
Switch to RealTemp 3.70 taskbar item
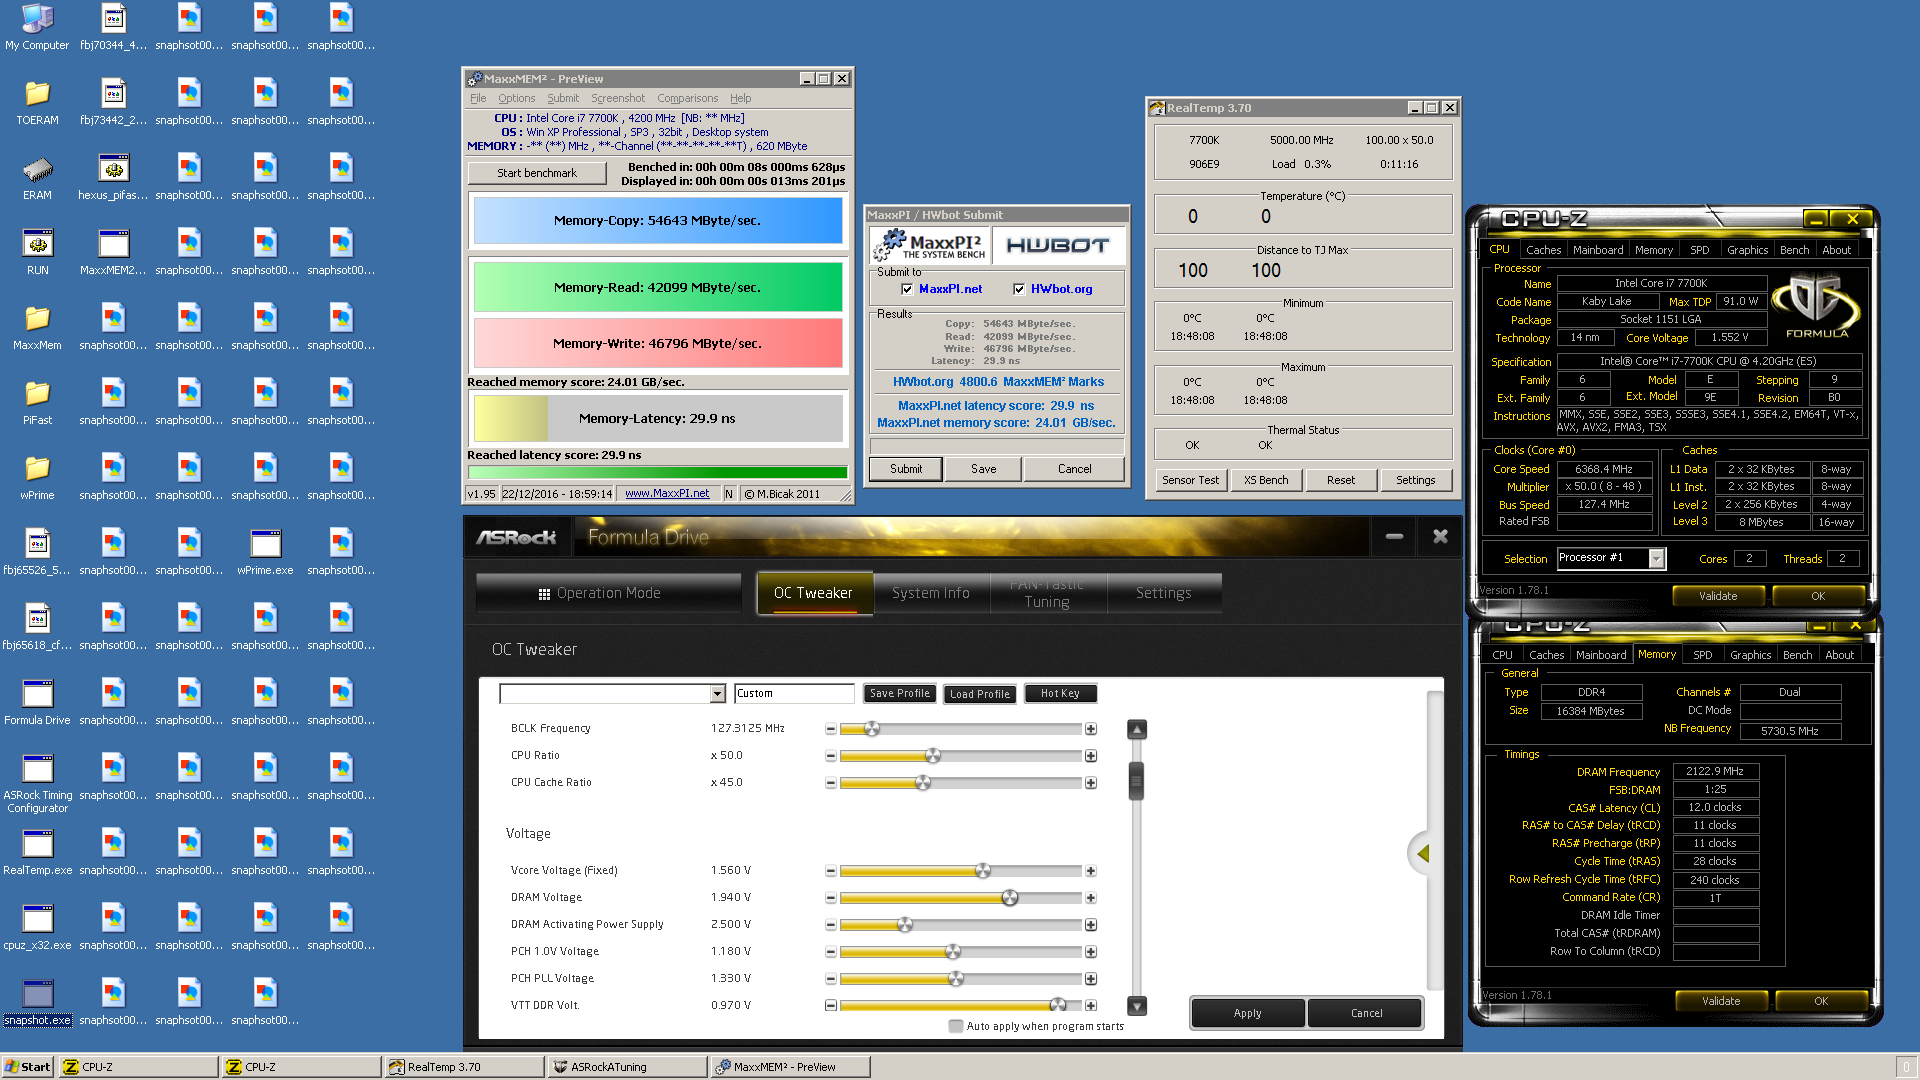tap(463, 1067)
